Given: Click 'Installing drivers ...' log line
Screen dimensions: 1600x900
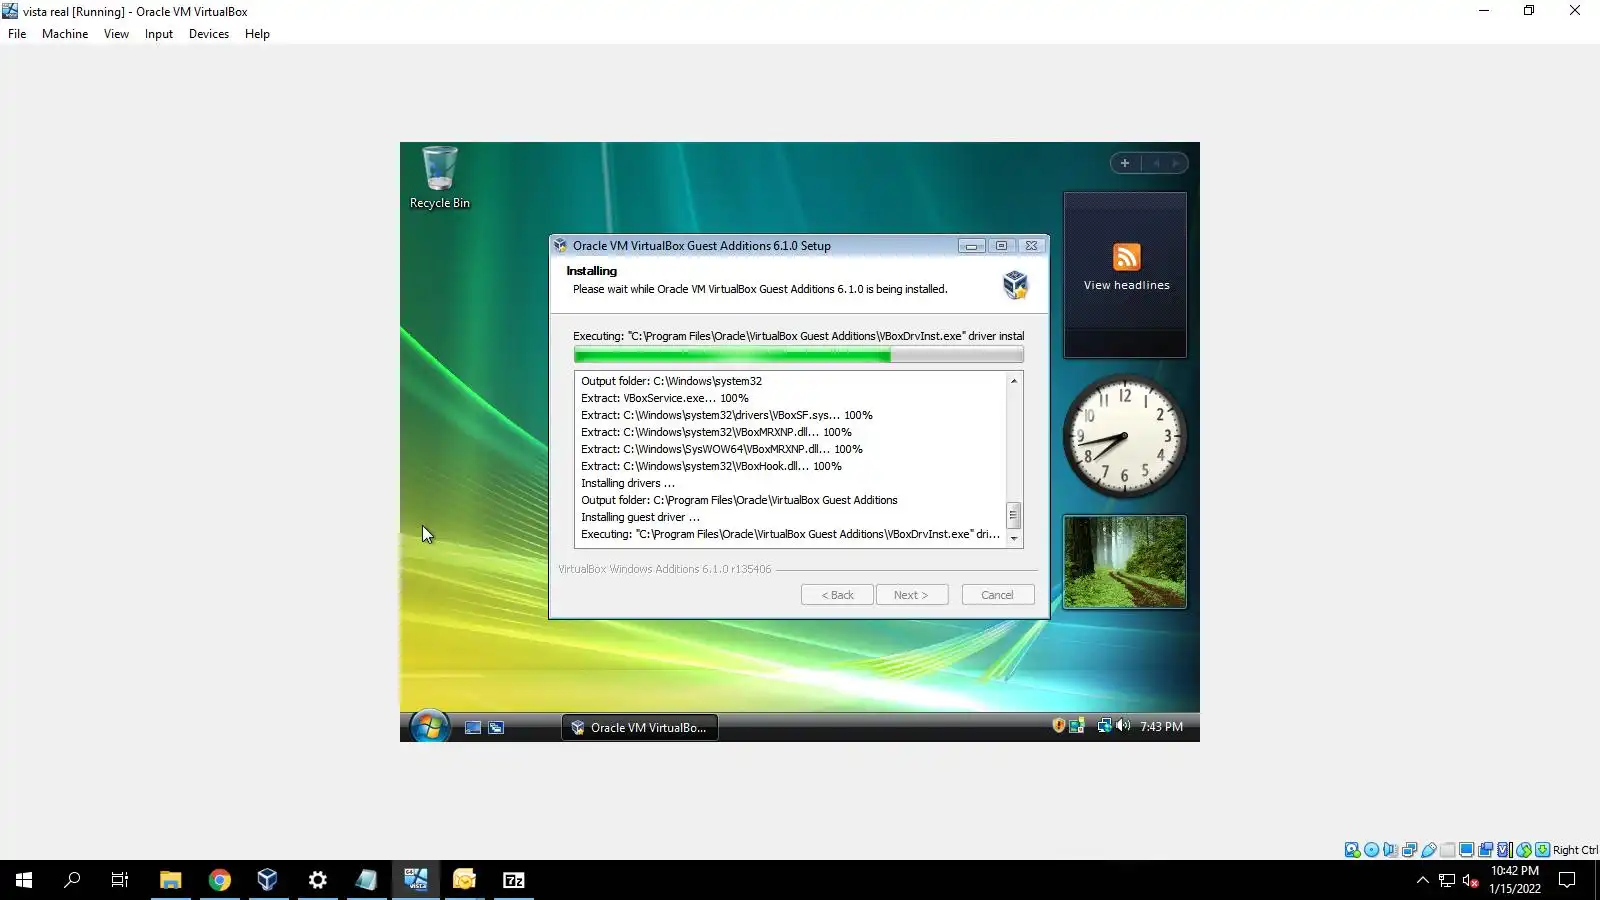Looking at the screenshot, I should pyautogui.click(x=628, y=483).
